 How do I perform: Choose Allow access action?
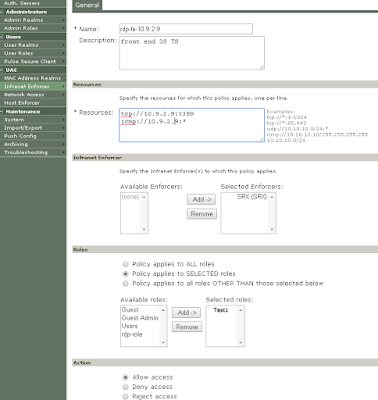(125, 377)
